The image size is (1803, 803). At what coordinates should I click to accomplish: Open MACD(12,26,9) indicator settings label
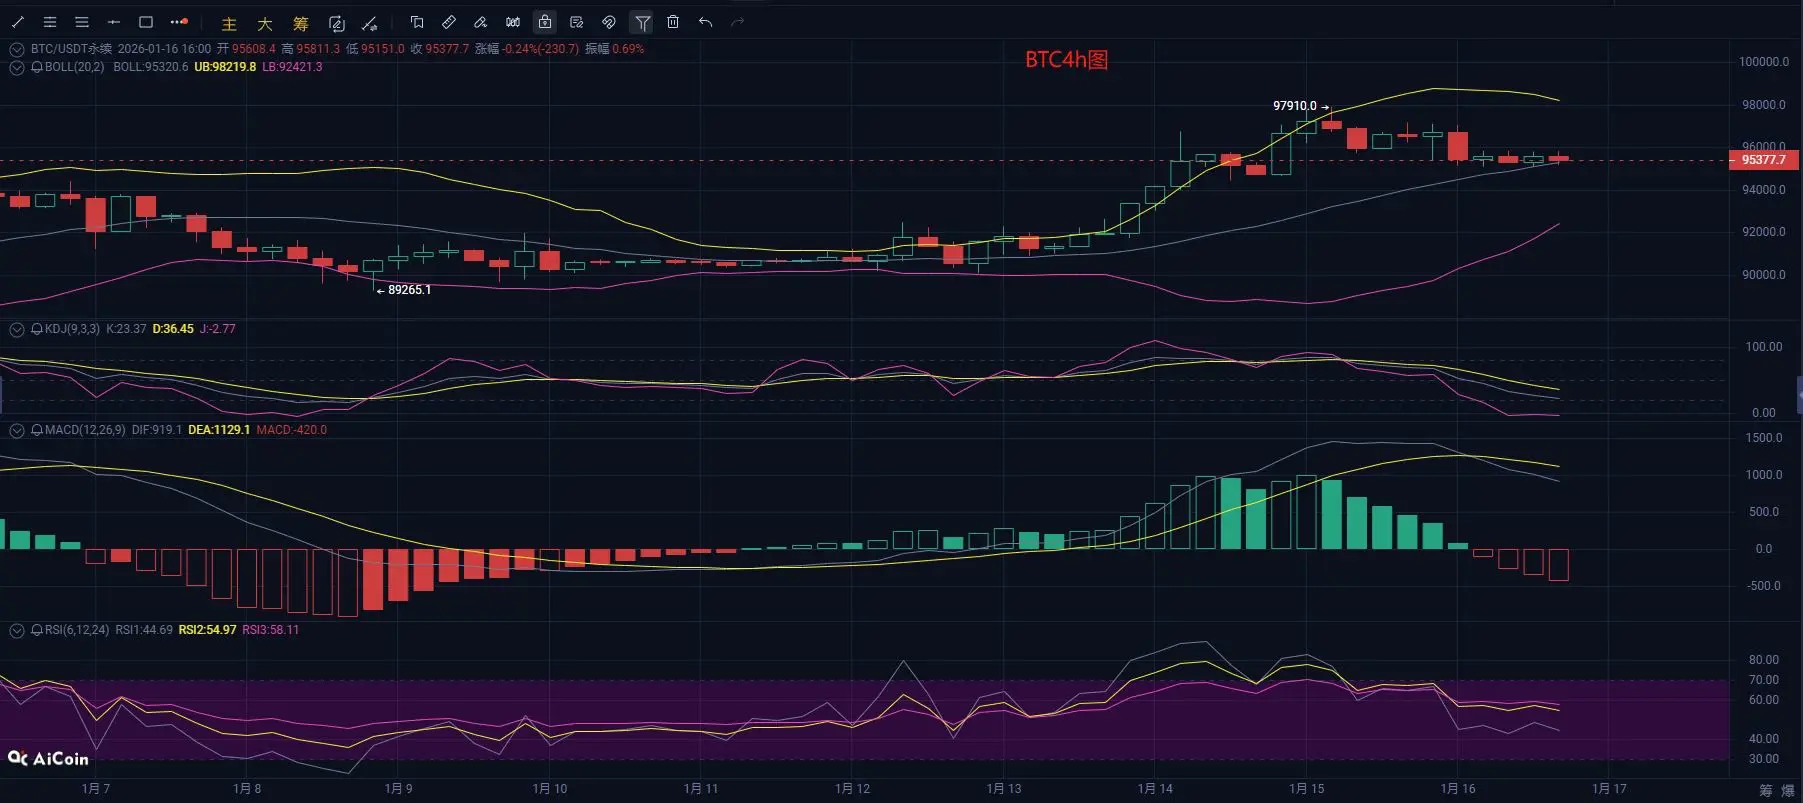[x=85, y=430]
